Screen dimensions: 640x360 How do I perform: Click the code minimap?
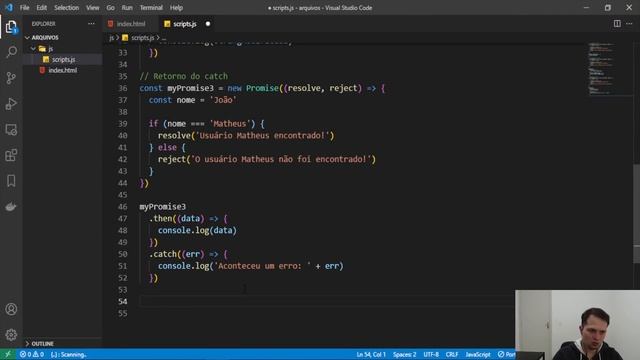click(x=602, y=69)
